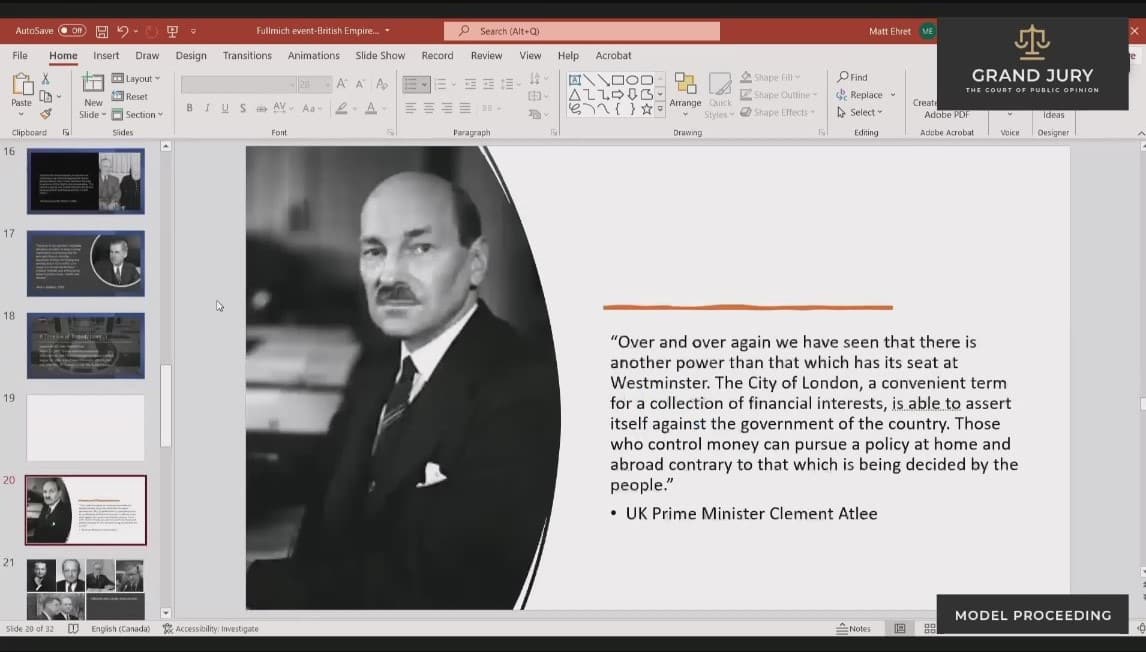Click the Save icon in title bar
Viewport: 1146px width, 652px height.
(x=102, y=31)
